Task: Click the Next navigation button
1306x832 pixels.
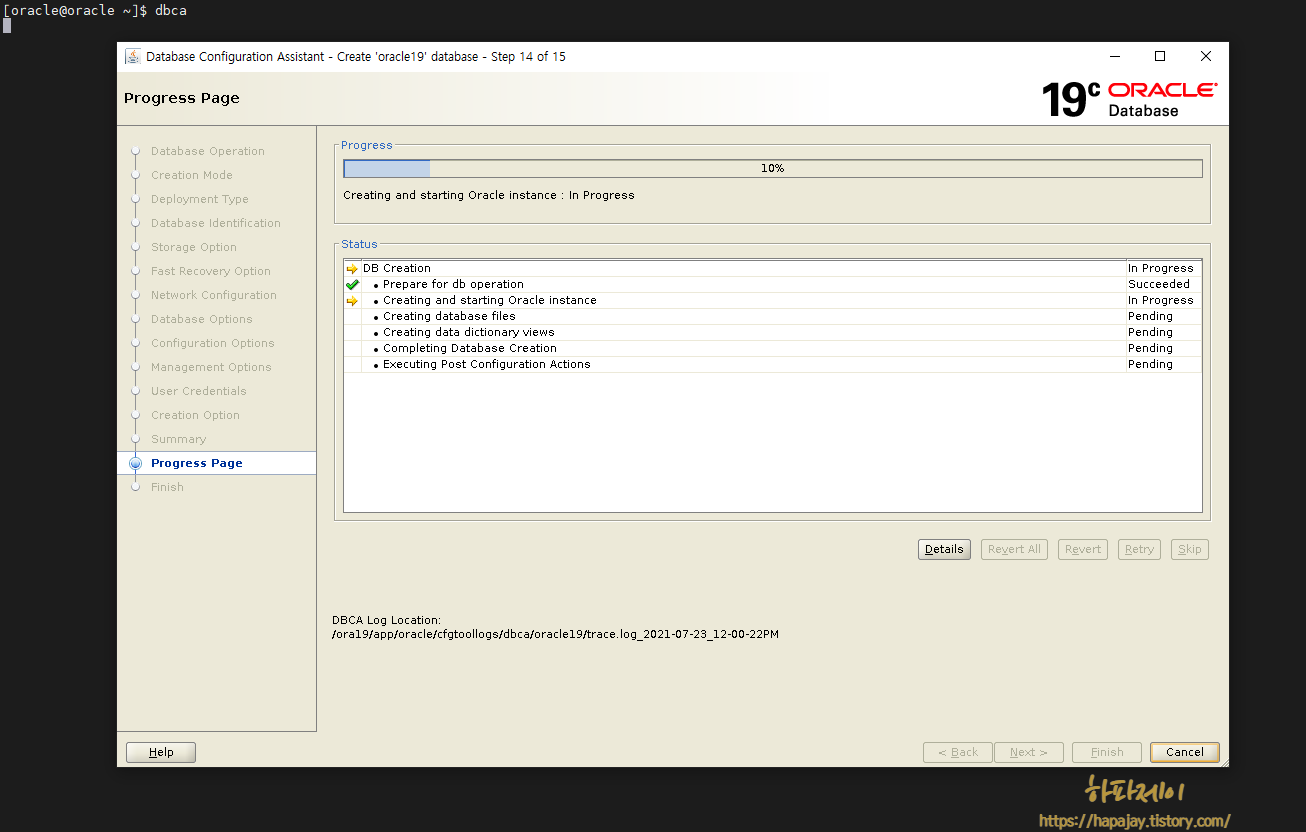Action: [x=1029, y=752]
